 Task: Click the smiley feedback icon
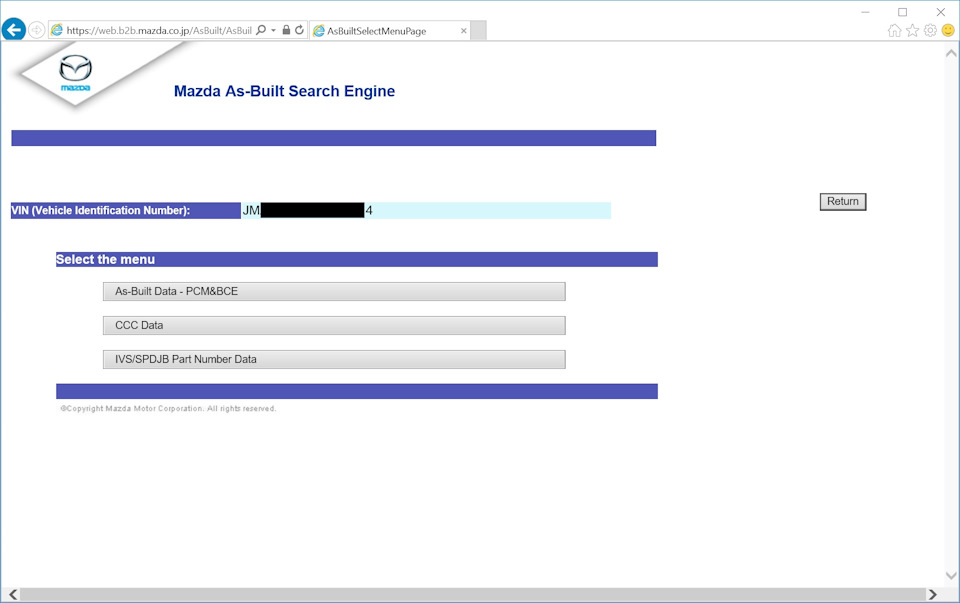(x=948, y=31)
